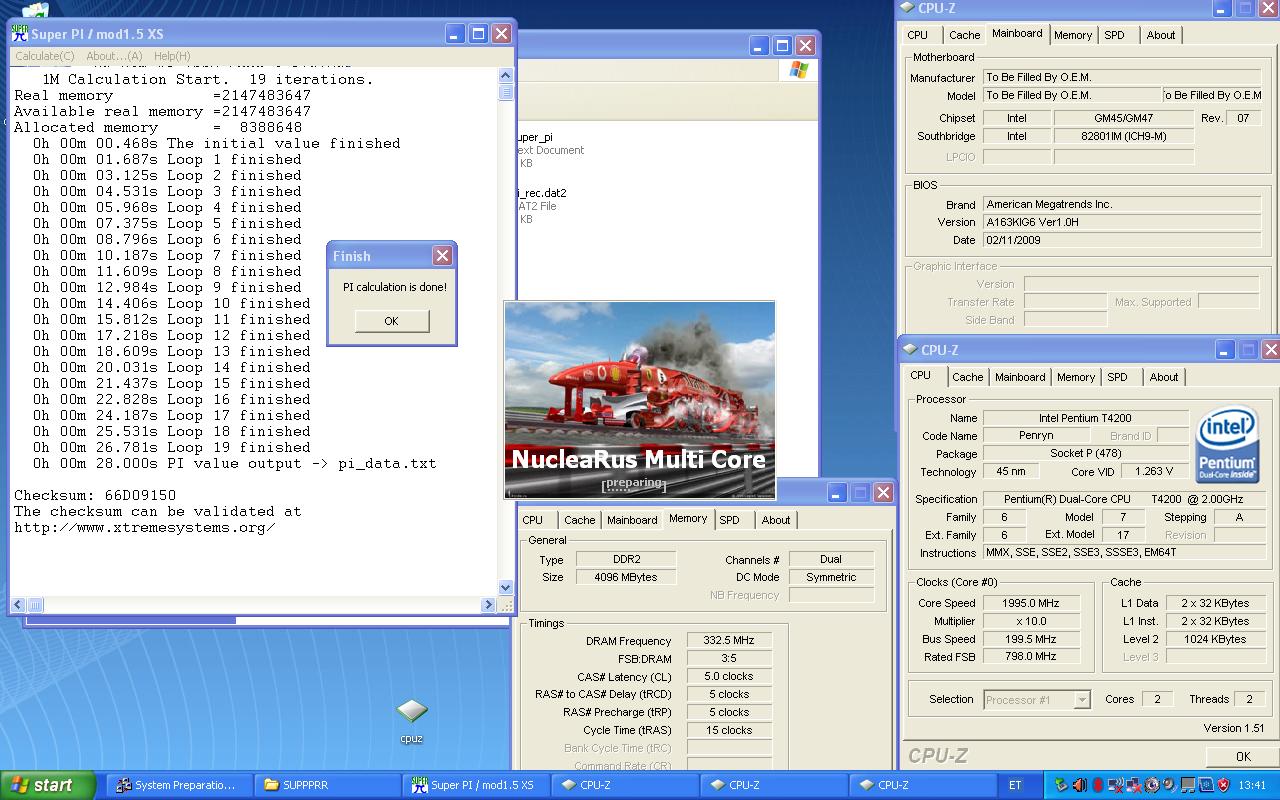Click the Intel Pentium T4200 name field
This screenshot has width=1280, height=800.
click(x=1085, y=418)
